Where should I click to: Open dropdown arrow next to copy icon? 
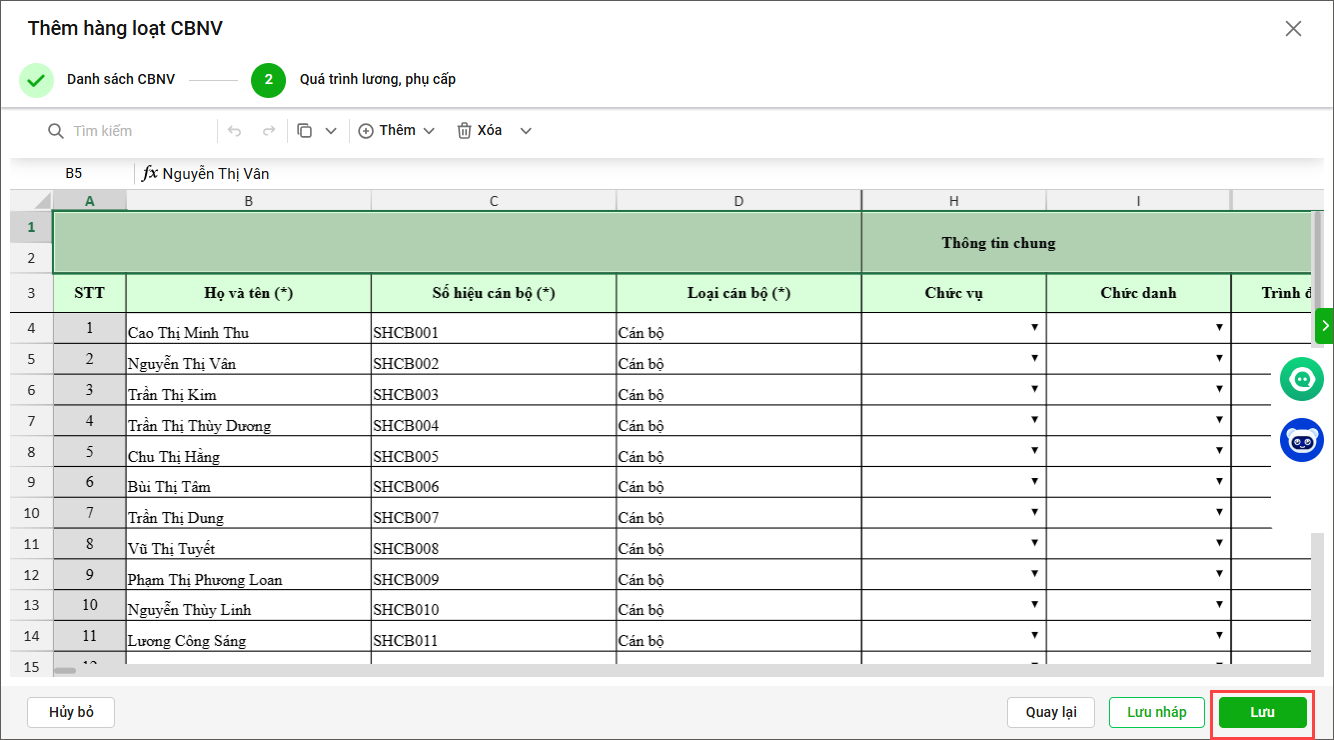click(x=331, y=131)
